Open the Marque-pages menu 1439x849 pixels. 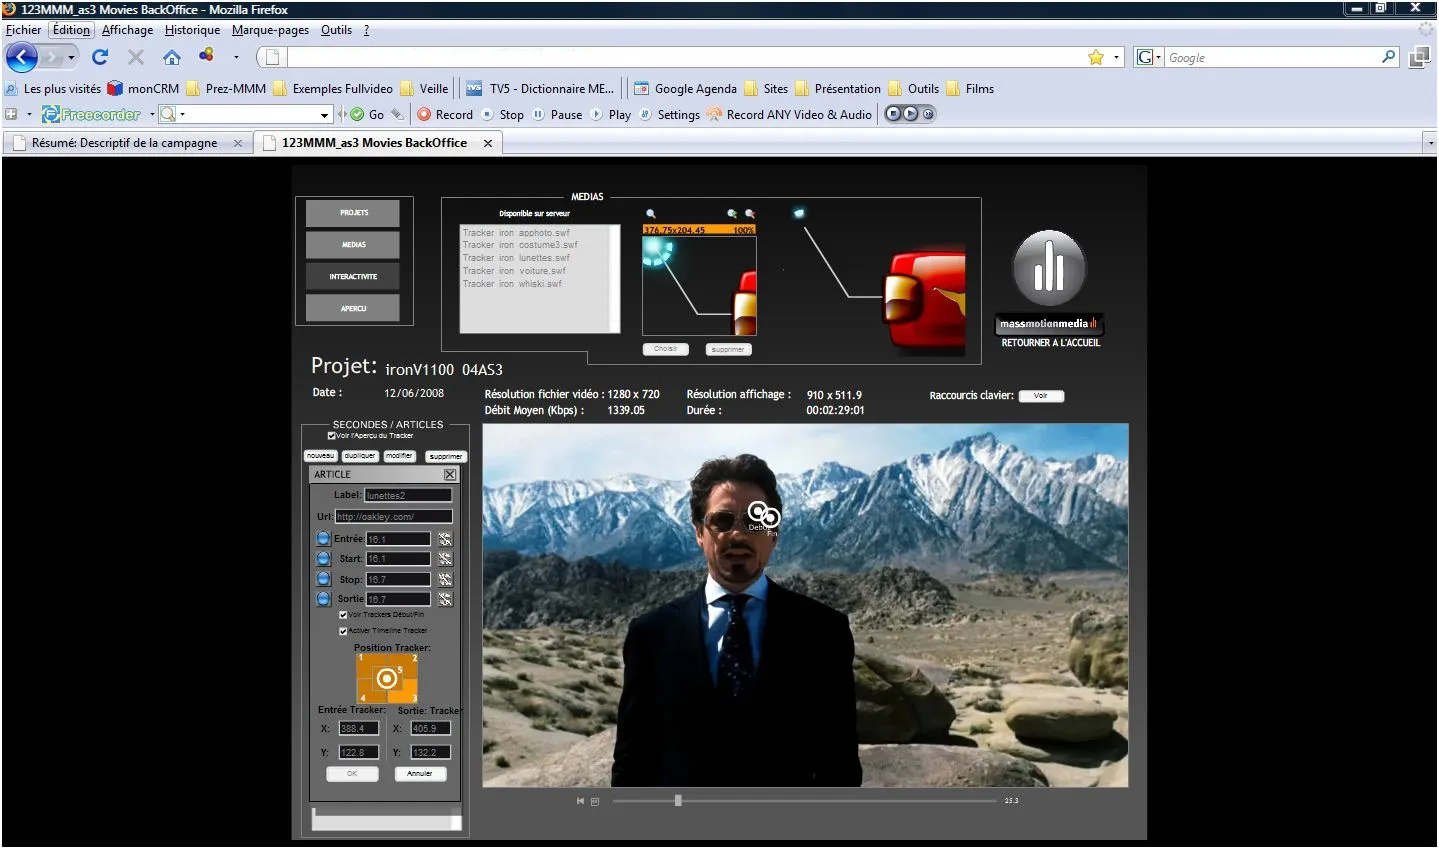(270, 30)
